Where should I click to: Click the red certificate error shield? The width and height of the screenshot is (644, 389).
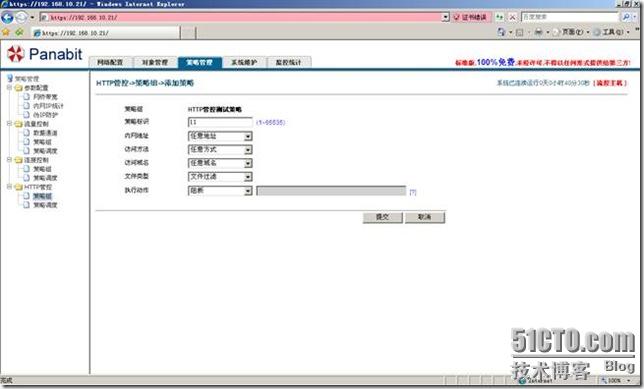(456, 17)
